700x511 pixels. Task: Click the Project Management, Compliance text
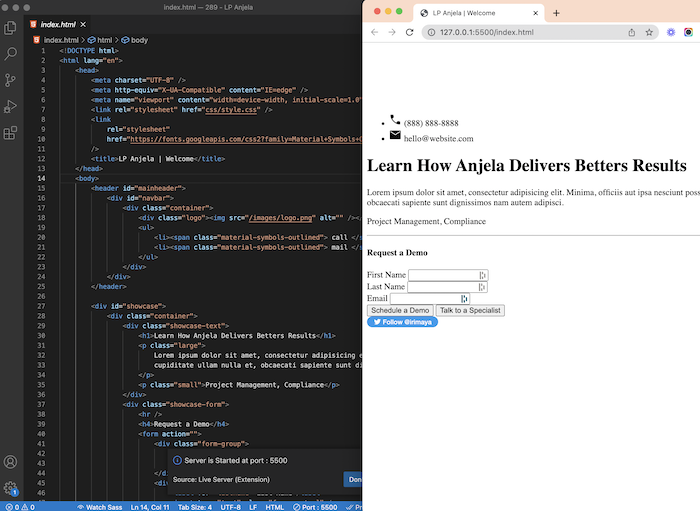[426, 221]
